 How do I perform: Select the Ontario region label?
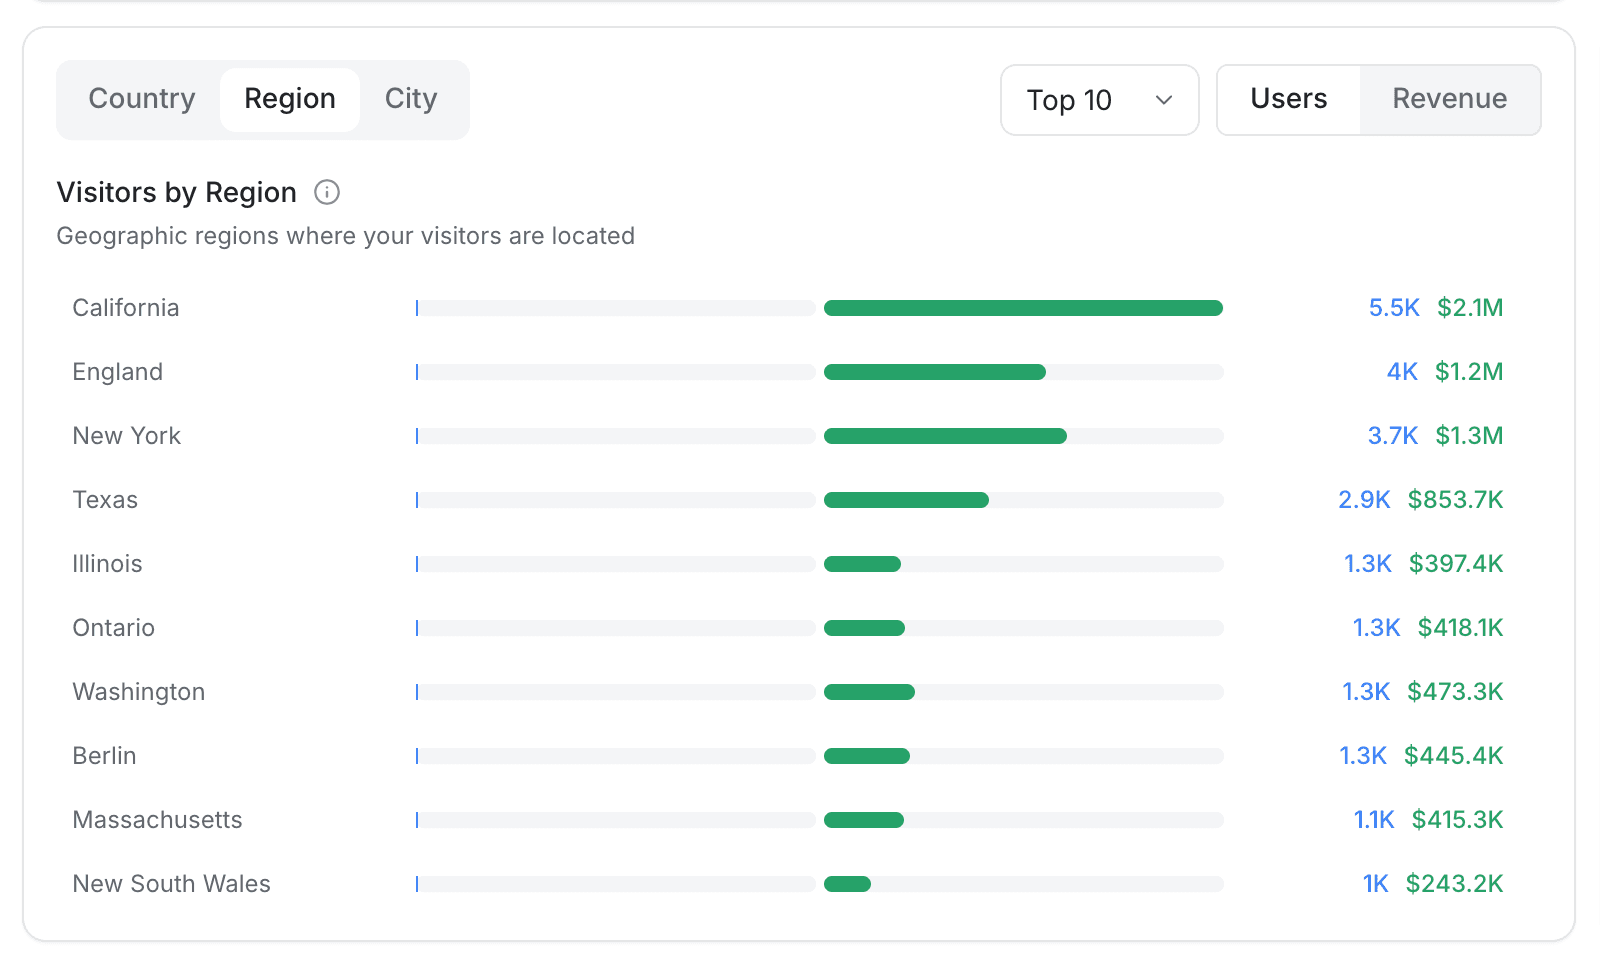pos(114,628)
